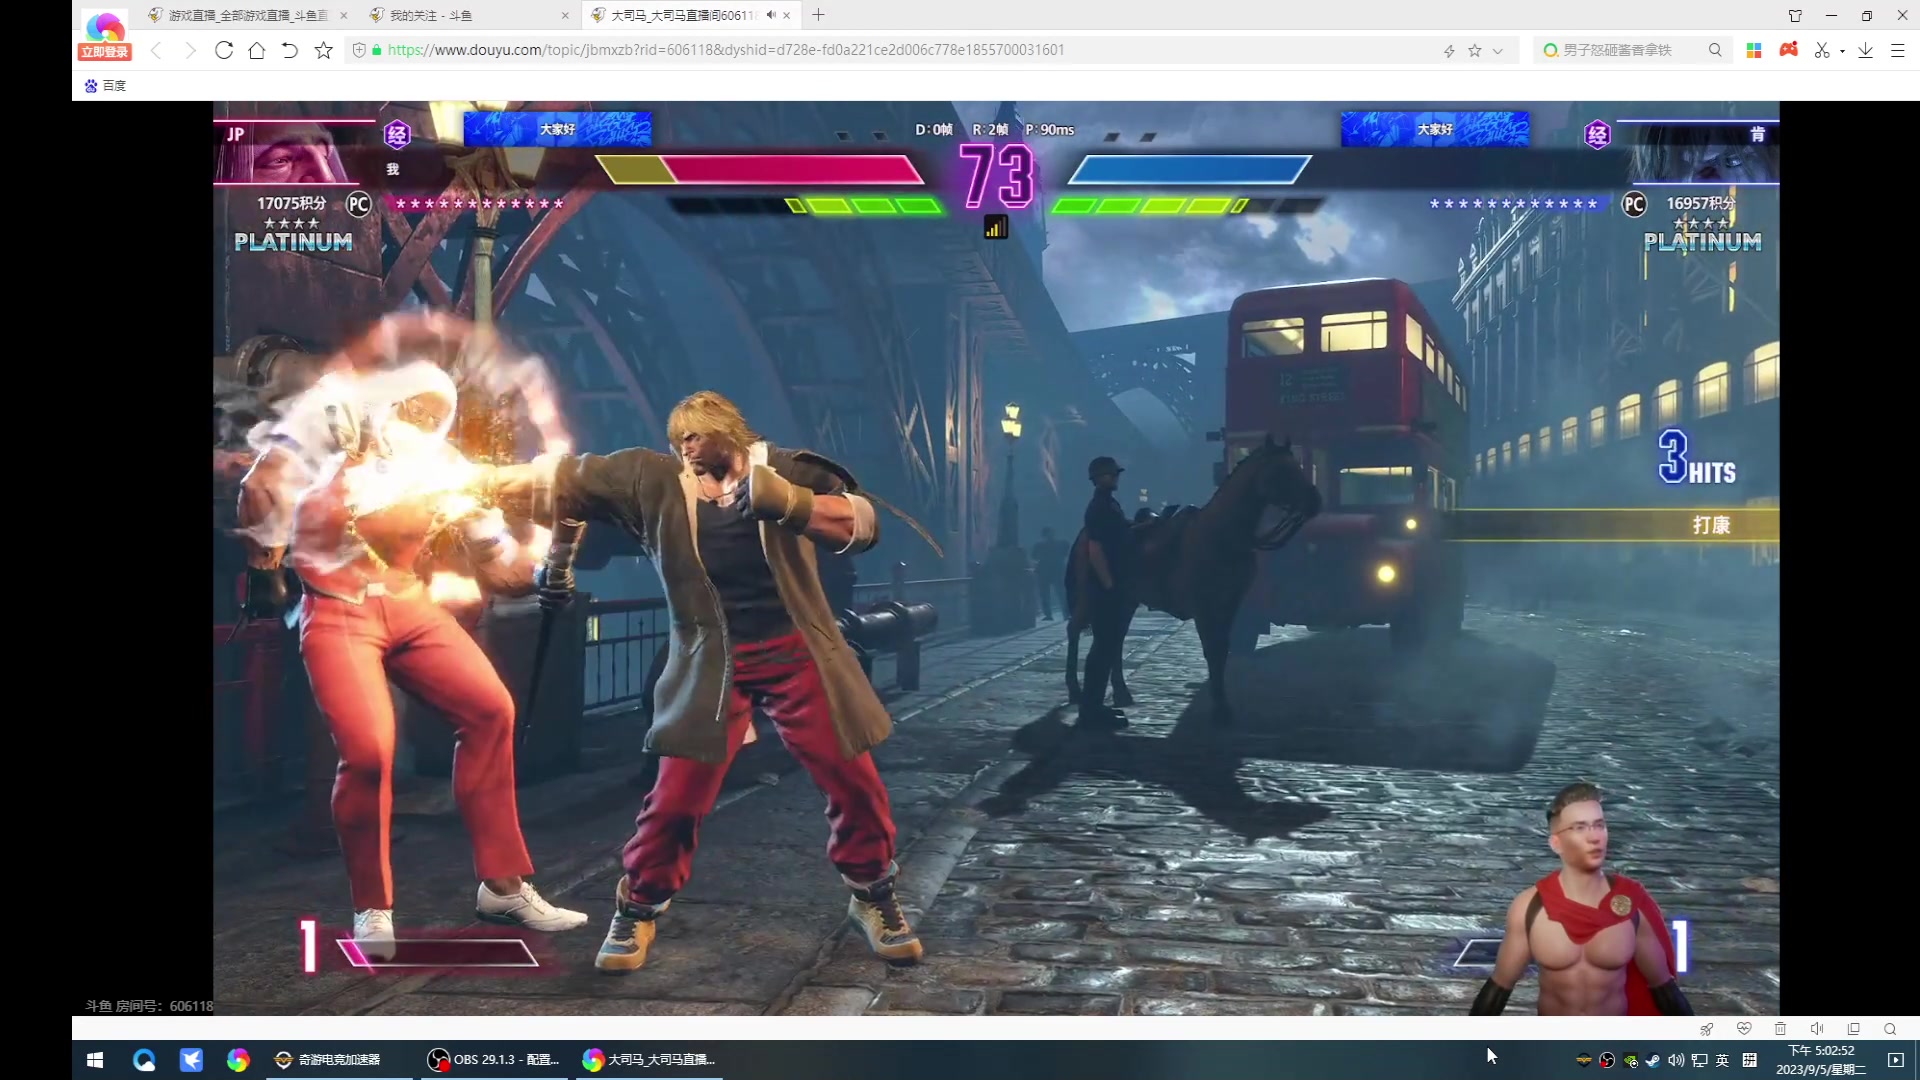Toggle the 拼 pinyin IME mode

(1749, 1060)
